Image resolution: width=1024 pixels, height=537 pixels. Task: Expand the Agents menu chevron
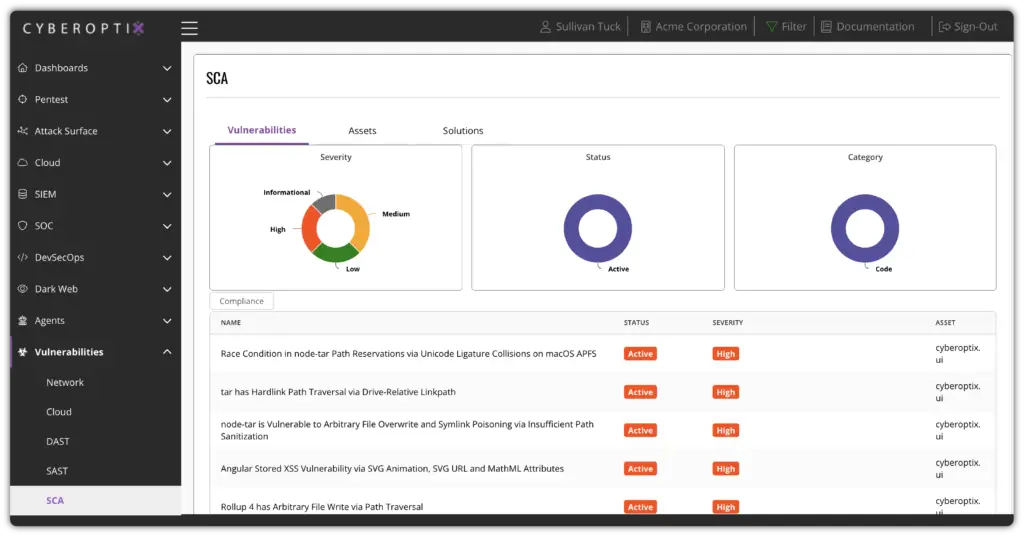tap(167, 321)
